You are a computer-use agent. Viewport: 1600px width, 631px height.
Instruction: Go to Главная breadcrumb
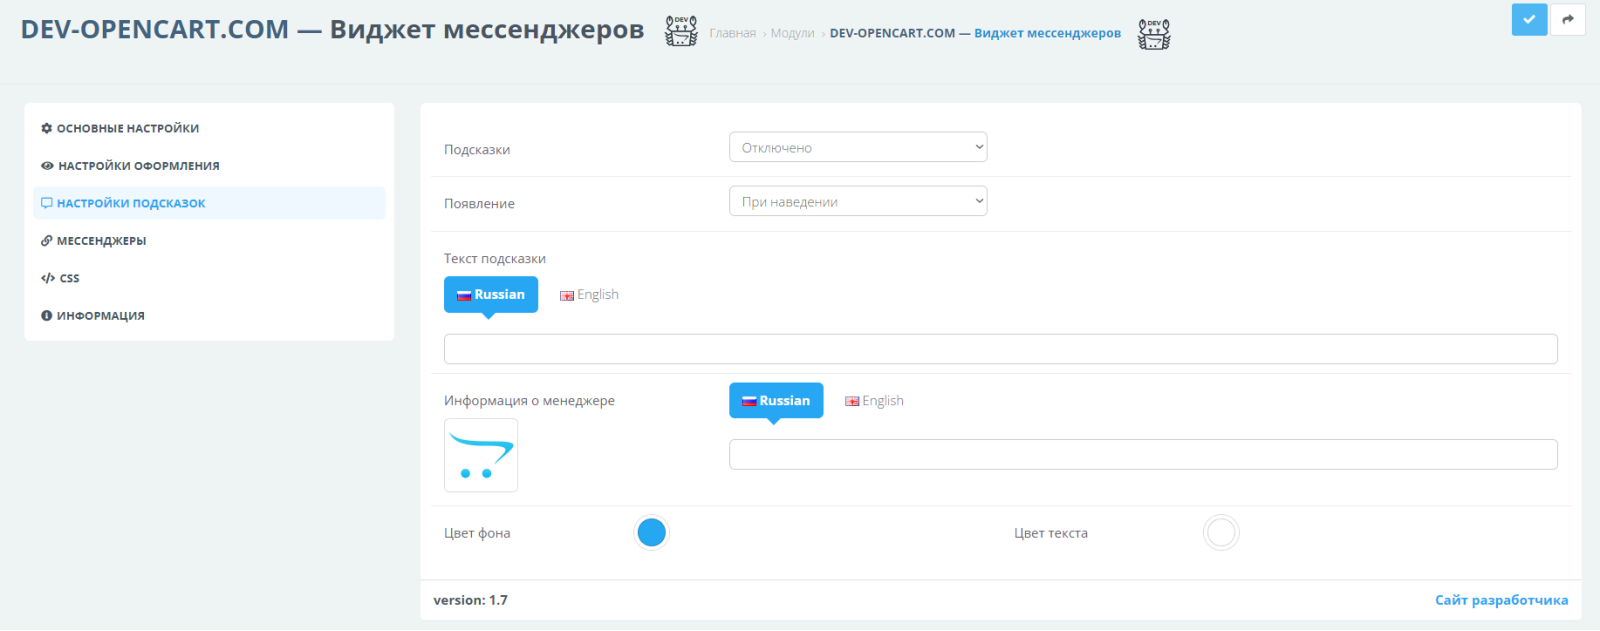(x=733, y=33)
